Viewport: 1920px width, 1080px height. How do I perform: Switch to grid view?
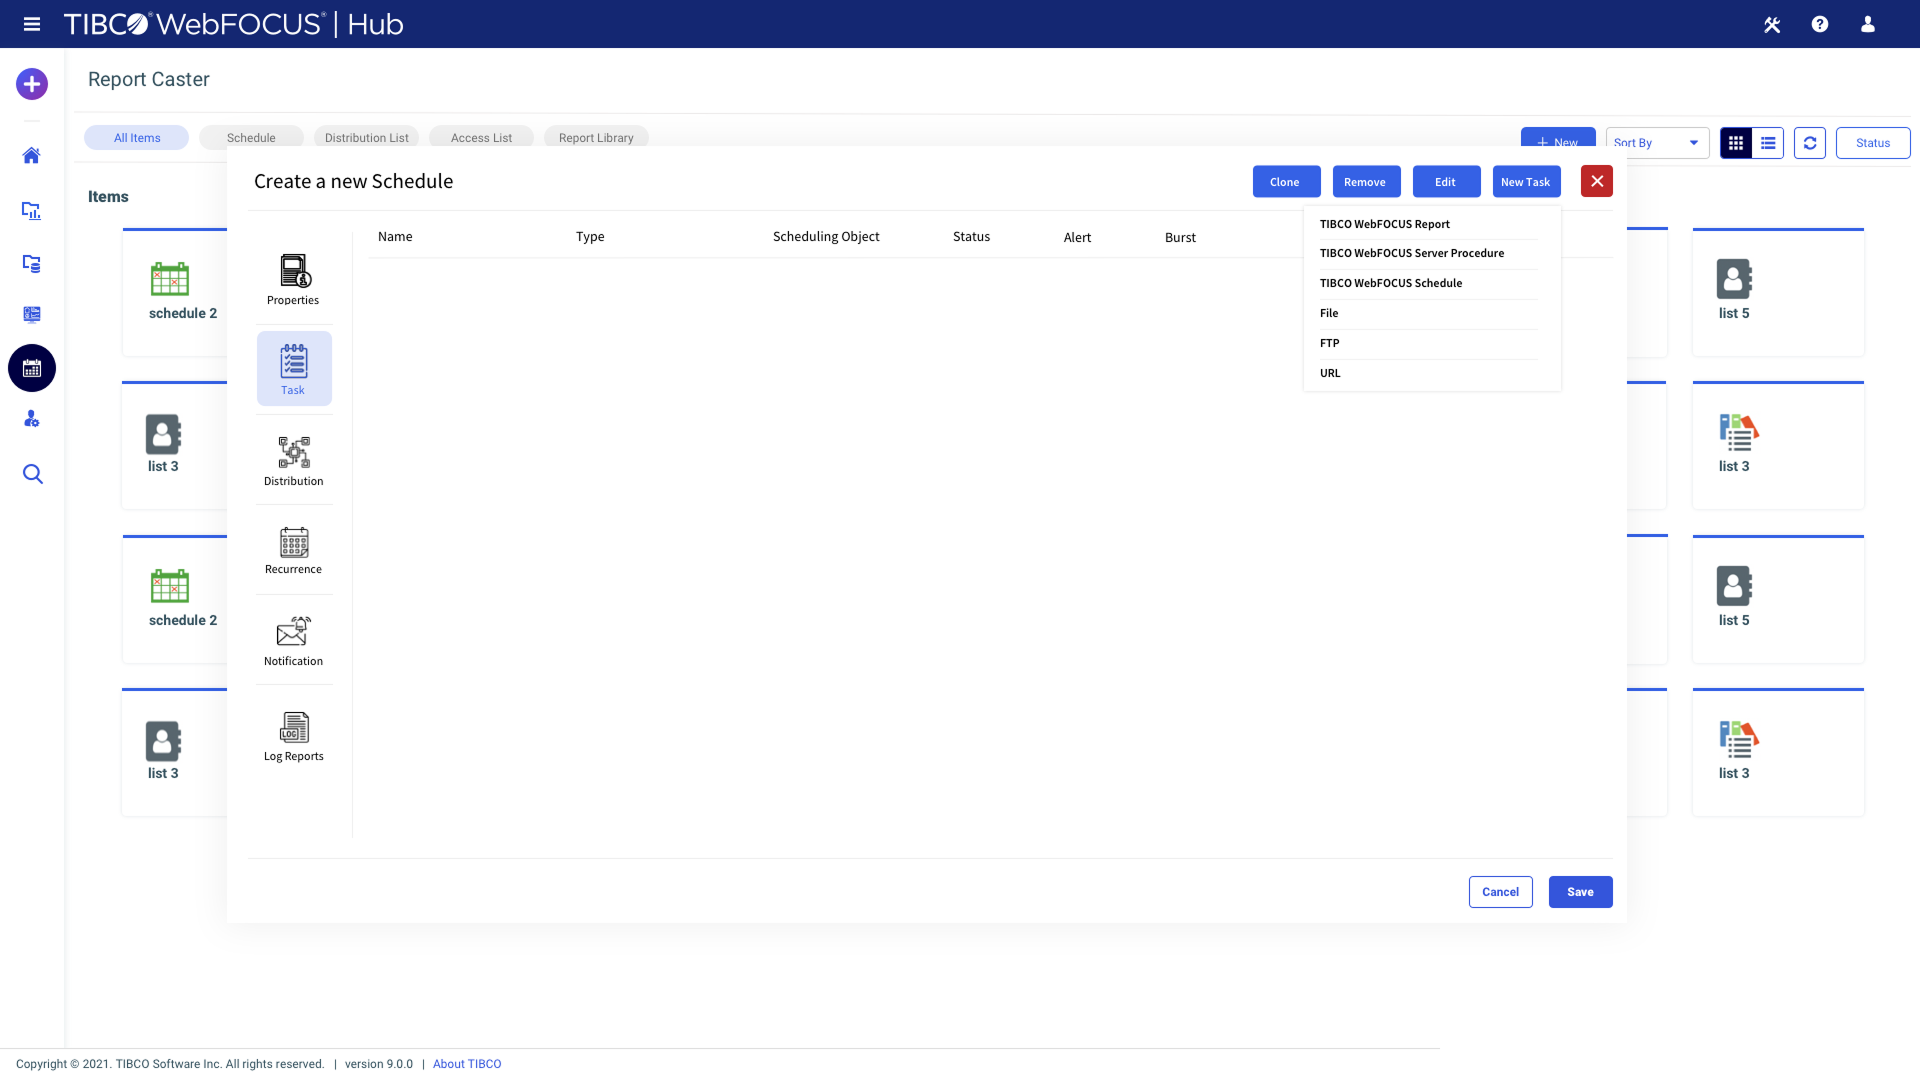tap(1736, 143)
